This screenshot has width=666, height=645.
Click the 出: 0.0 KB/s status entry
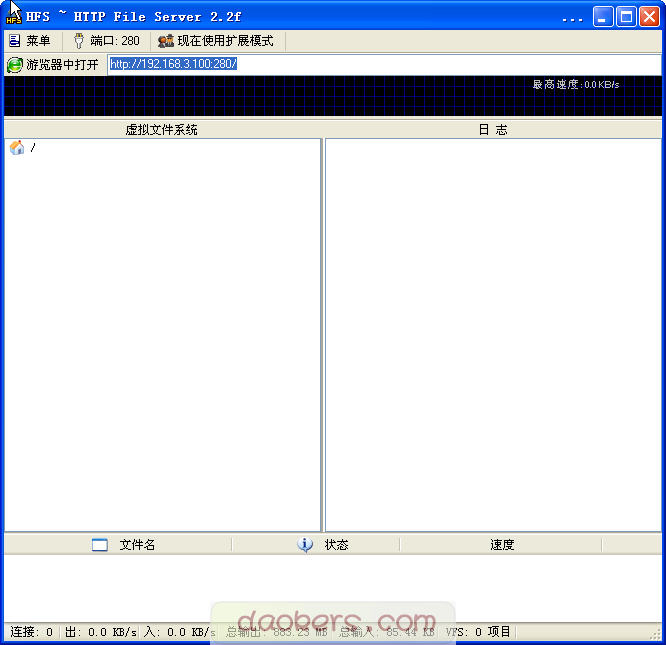(101, 632)
